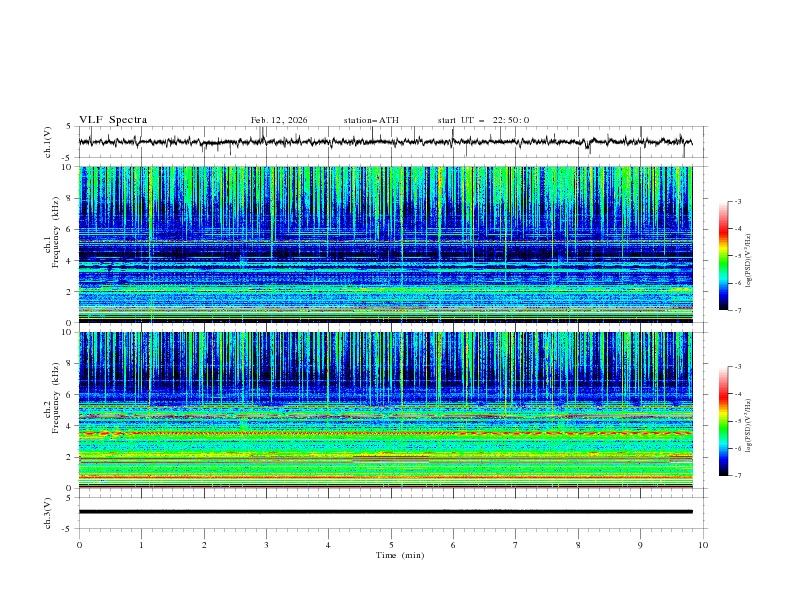
Task: Click the 0 minute tick on the time axis
Action: (x=79, y=544)
